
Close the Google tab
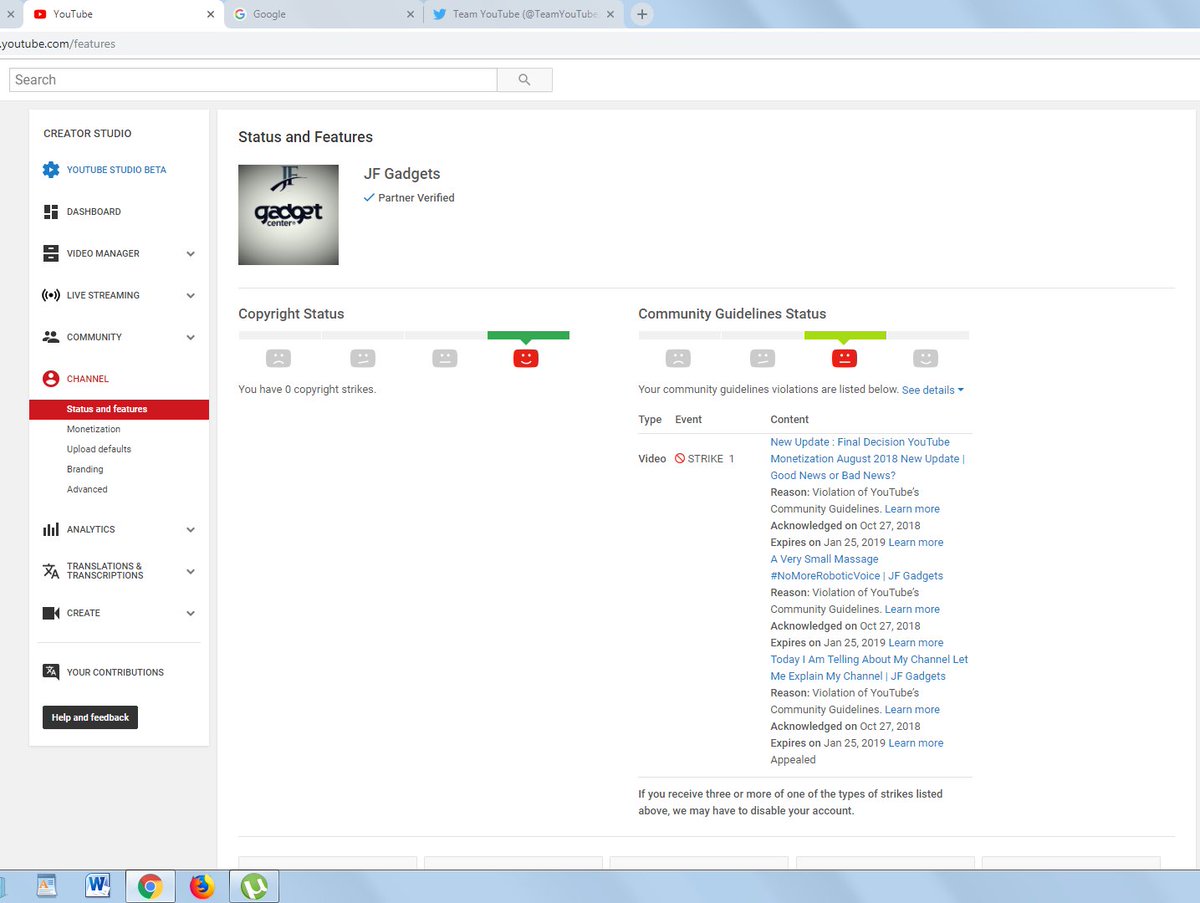click(410, 14)
